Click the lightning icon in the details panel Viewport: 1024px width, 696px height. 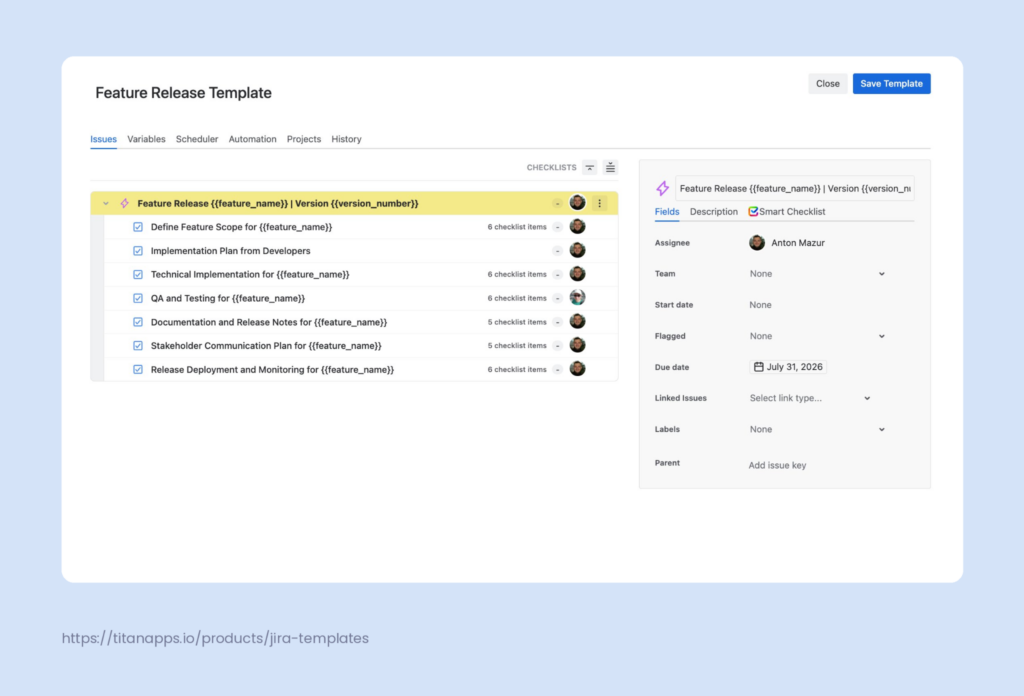pyautogui.click(x=662, y=189)
